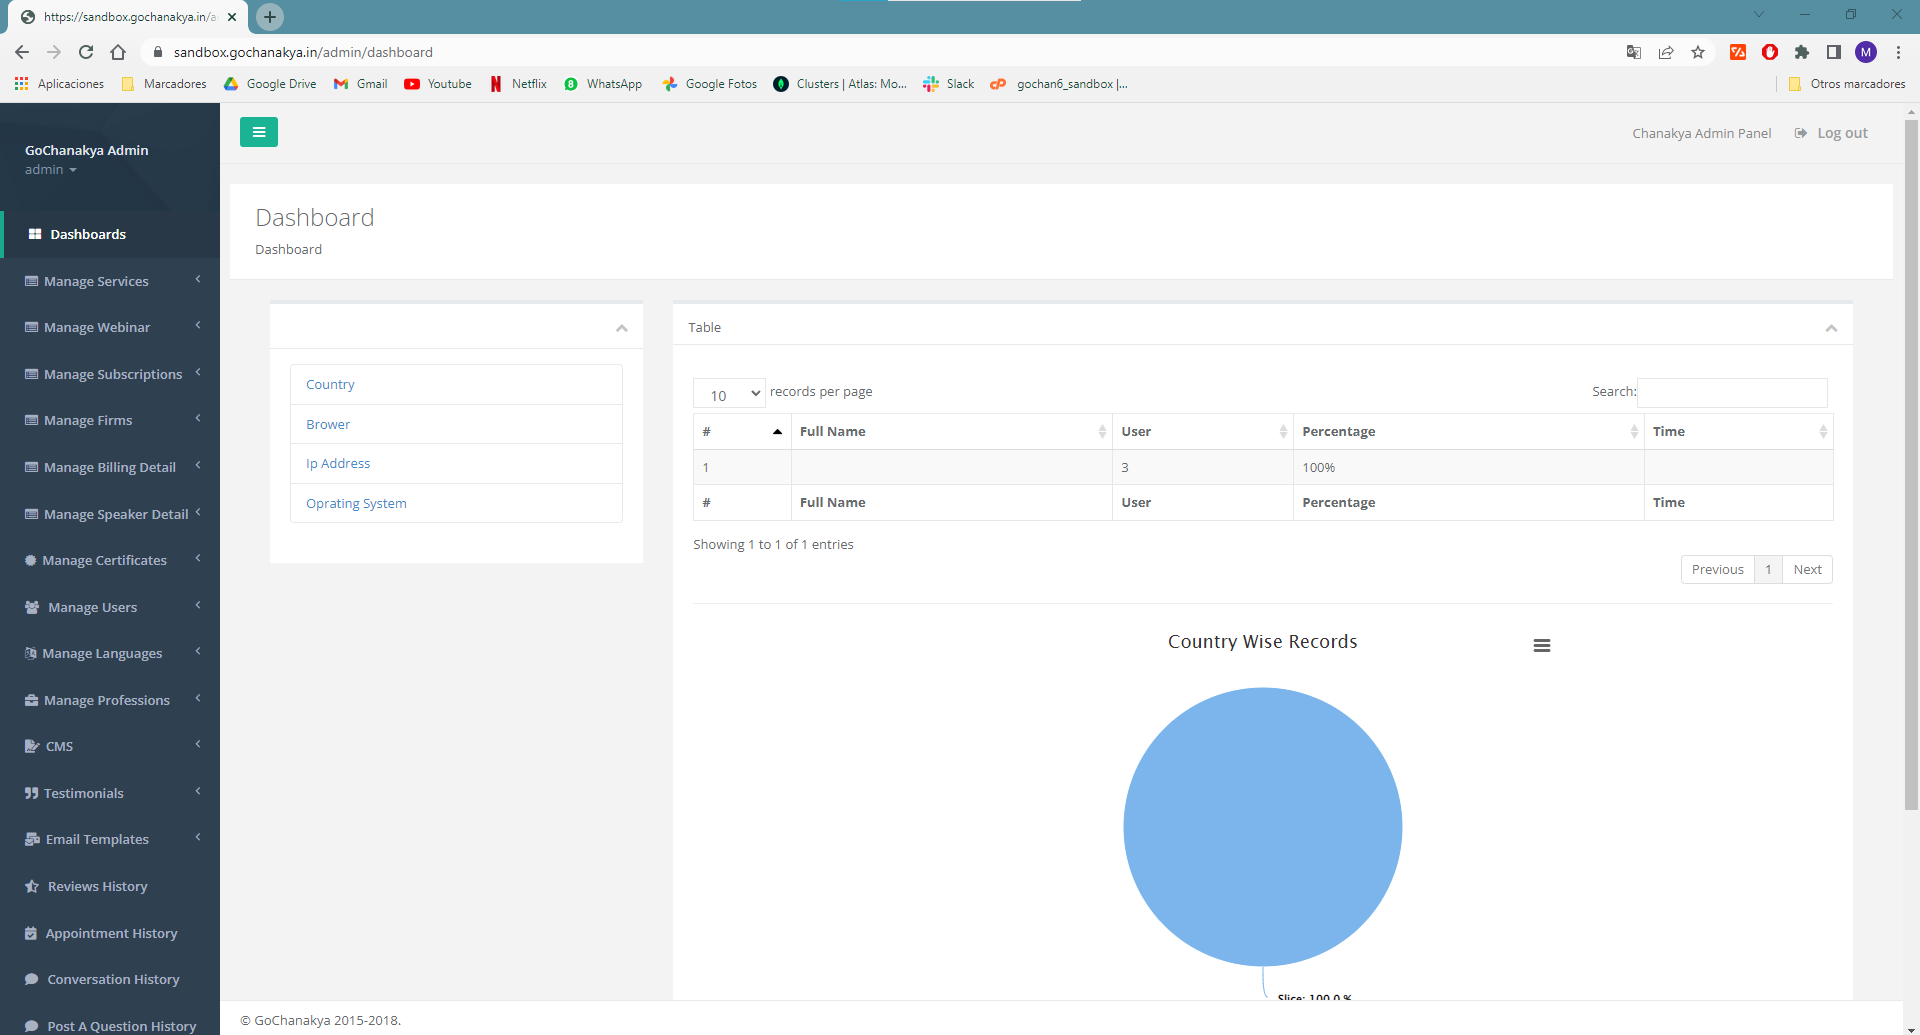Image resolution: width=1920 pixels, height=1035 pixels.
Task: Go to browser home page
Action: click(118, 52)
